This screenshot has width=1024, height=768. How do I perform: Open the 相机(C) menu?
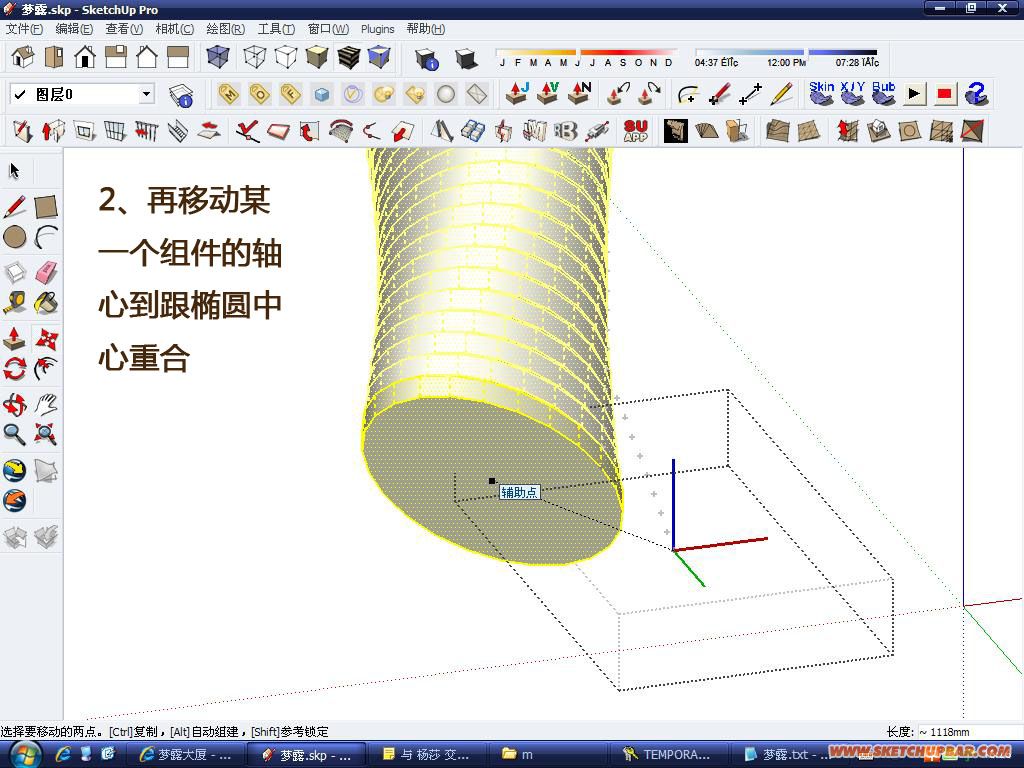click(x=174, y=29)
